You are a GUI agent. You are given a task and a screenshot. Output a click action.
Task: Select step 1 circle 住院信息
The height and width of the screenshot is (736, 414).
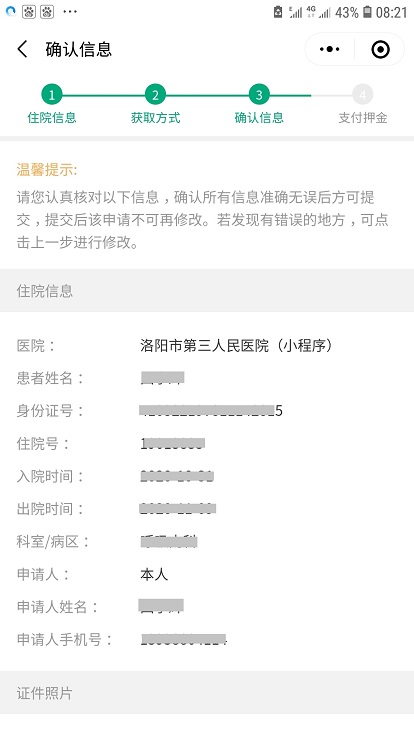point(52,95)
